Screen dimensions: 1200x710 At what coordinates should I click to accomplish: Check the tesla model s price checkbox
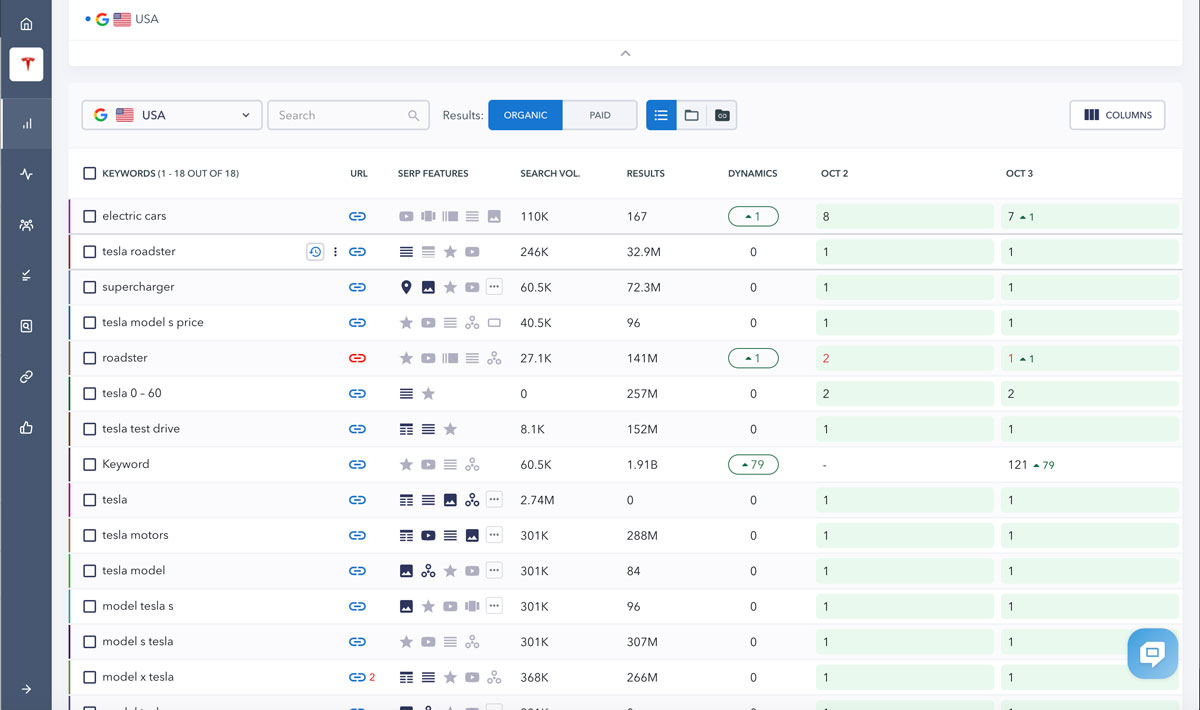[x=90, y=323]
